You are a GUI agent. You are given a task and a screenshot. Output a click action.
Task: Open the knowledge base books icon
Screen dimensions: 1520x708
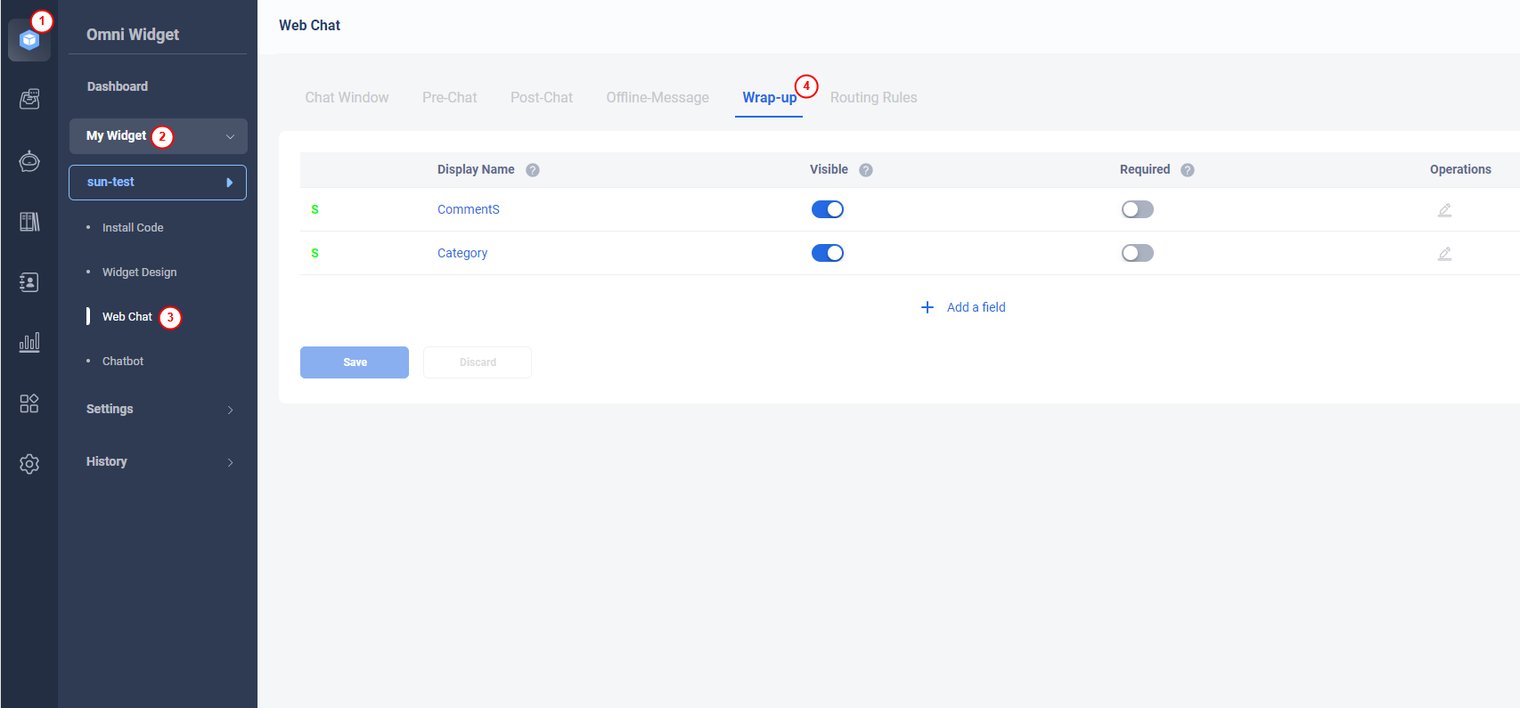[x=29, y=222]
